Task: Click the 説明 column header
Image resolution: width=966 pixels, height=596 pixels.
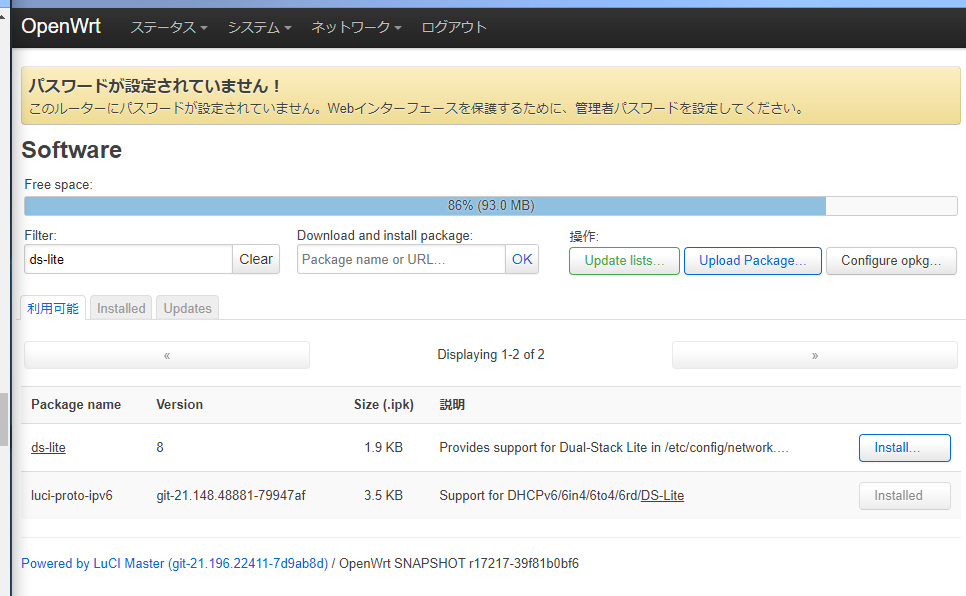Action: [x=452, y=404]
